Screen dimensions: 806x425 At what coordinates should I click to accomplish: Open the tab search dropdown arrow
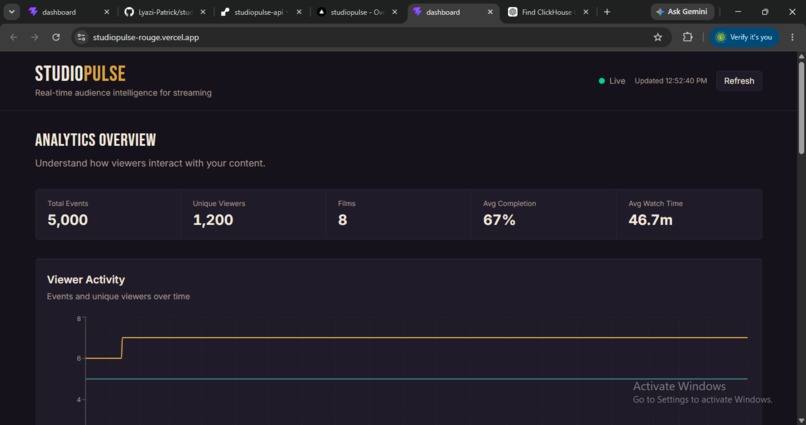(11, 12)
